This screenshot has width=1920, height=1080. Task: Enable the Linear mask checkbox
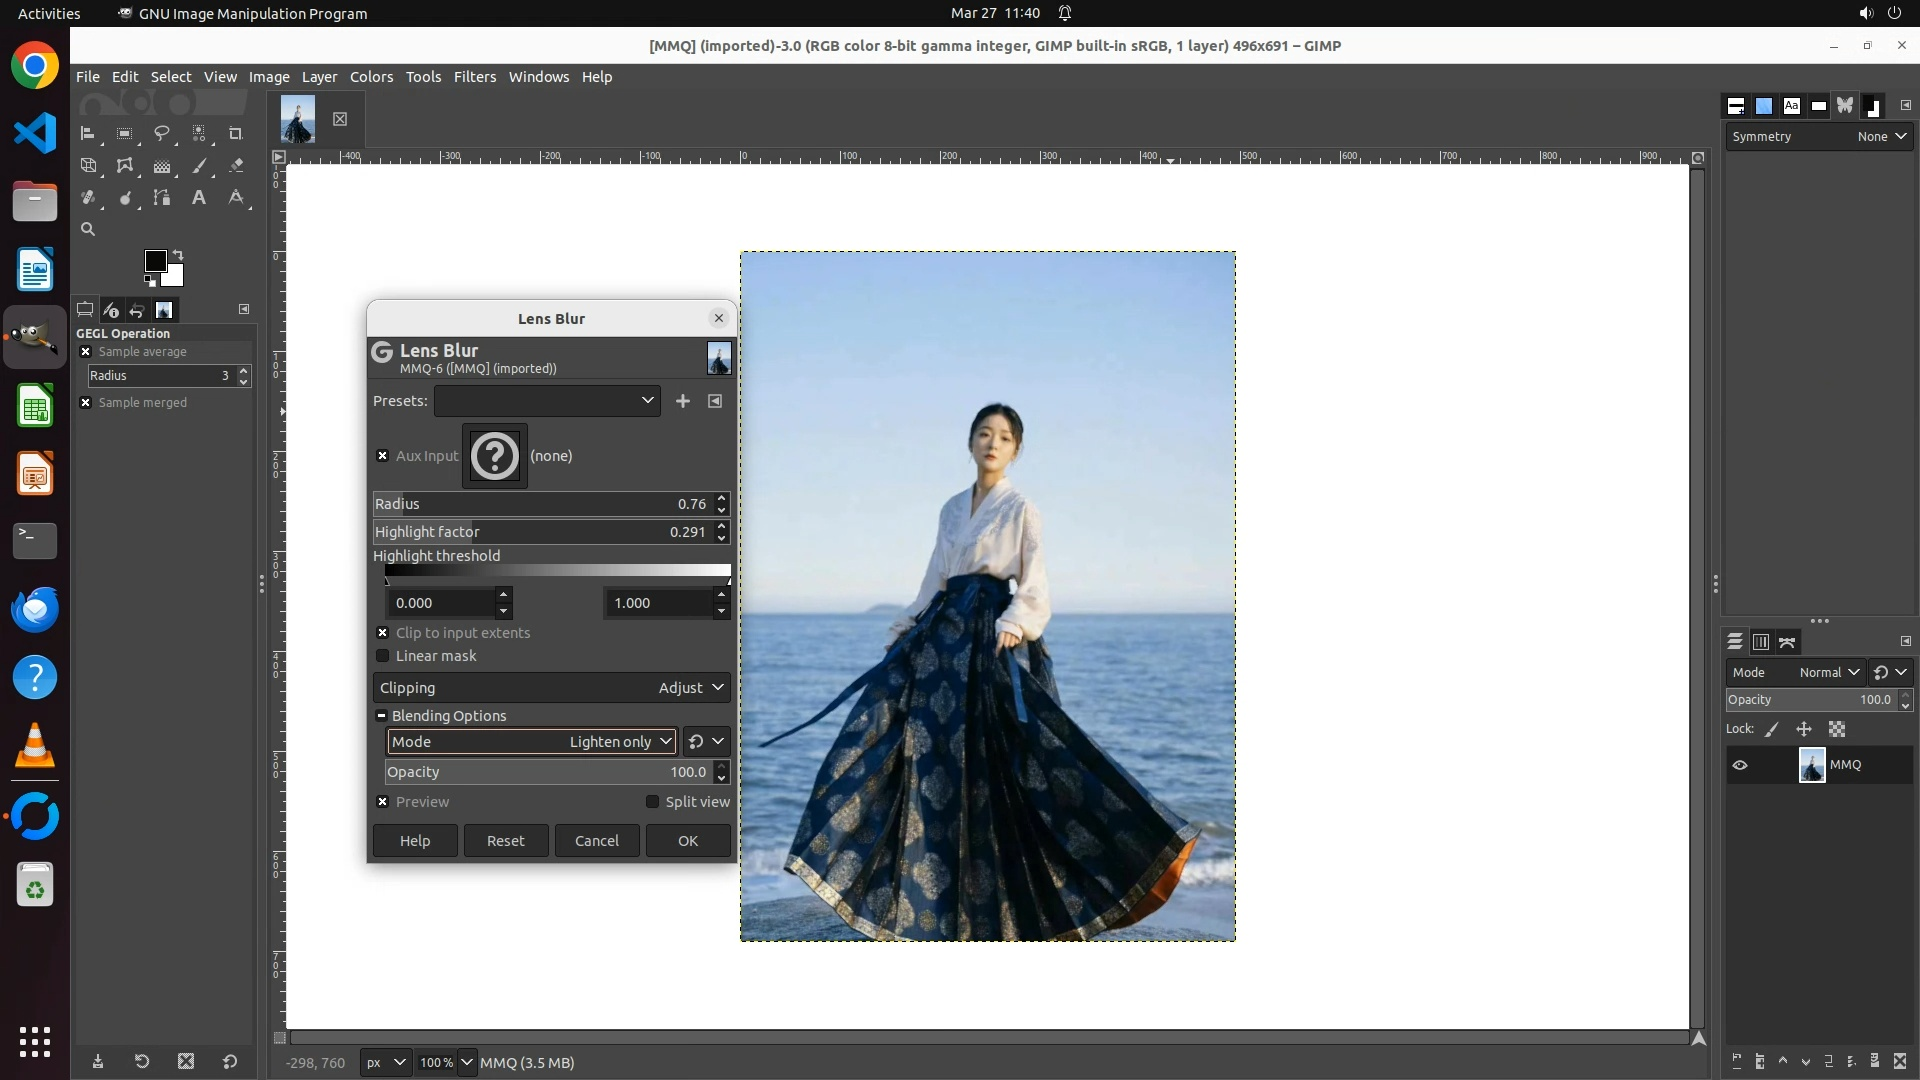point(383,656)
